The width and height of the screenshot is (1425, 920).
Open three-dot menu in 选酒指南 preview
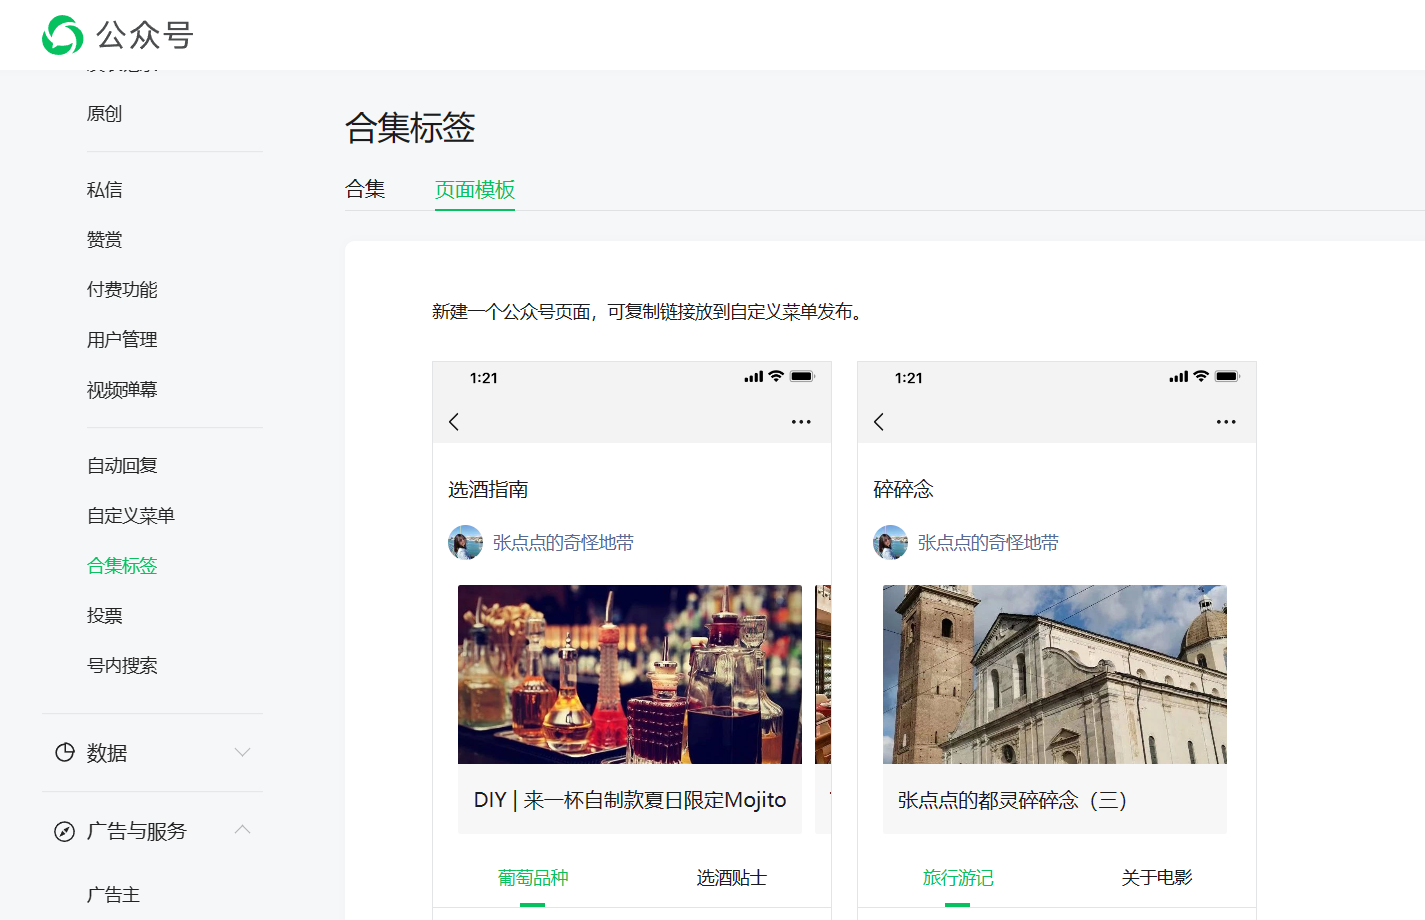[x=801, y=422]
